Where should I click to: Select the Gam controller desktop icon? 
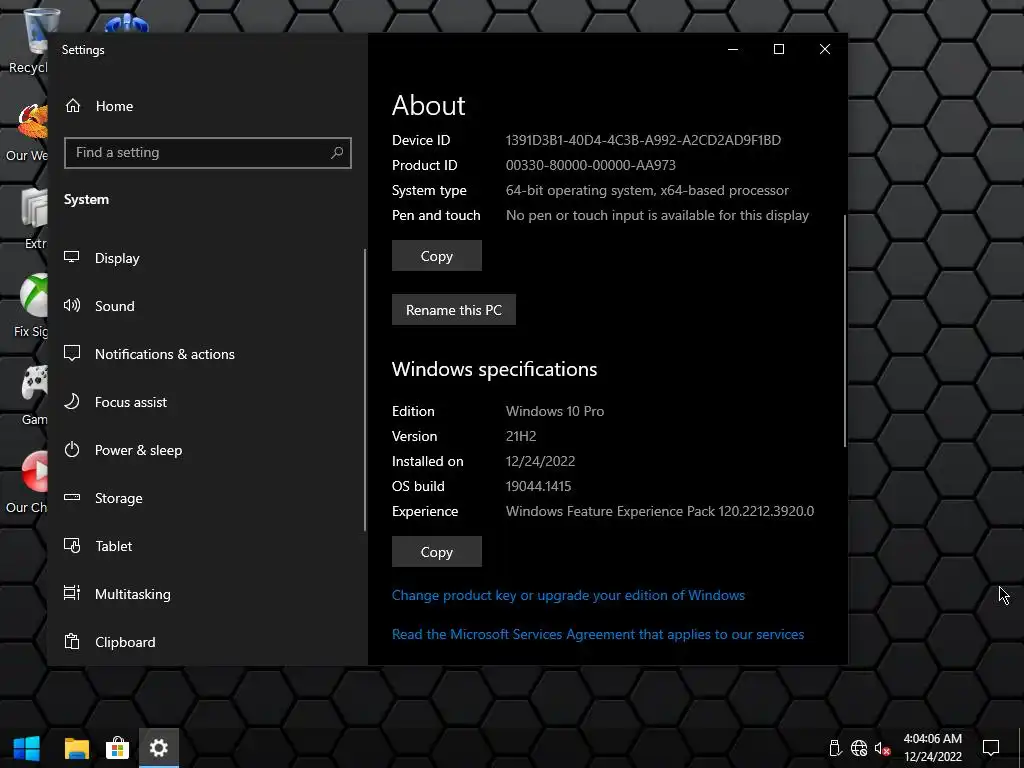coord(34,394)
